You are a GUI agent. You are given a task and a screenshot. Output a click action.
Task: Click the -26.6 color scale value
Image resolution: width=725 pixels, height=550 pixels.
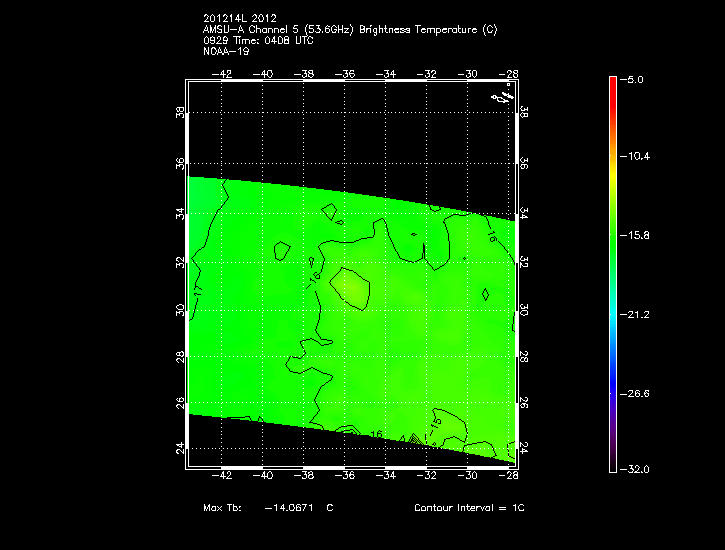point(636,392)
